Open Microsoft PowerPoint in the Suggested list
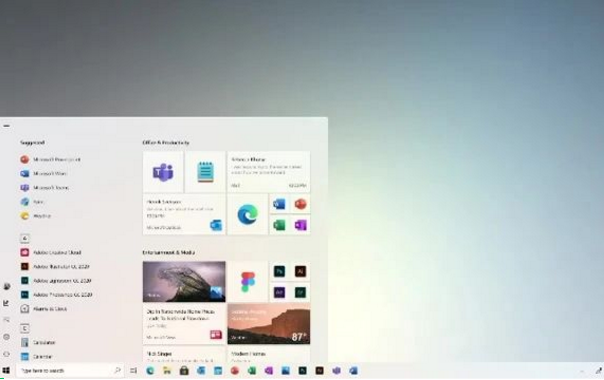The width and height of the screenshot is (604, 380). (x=51, y=159)
